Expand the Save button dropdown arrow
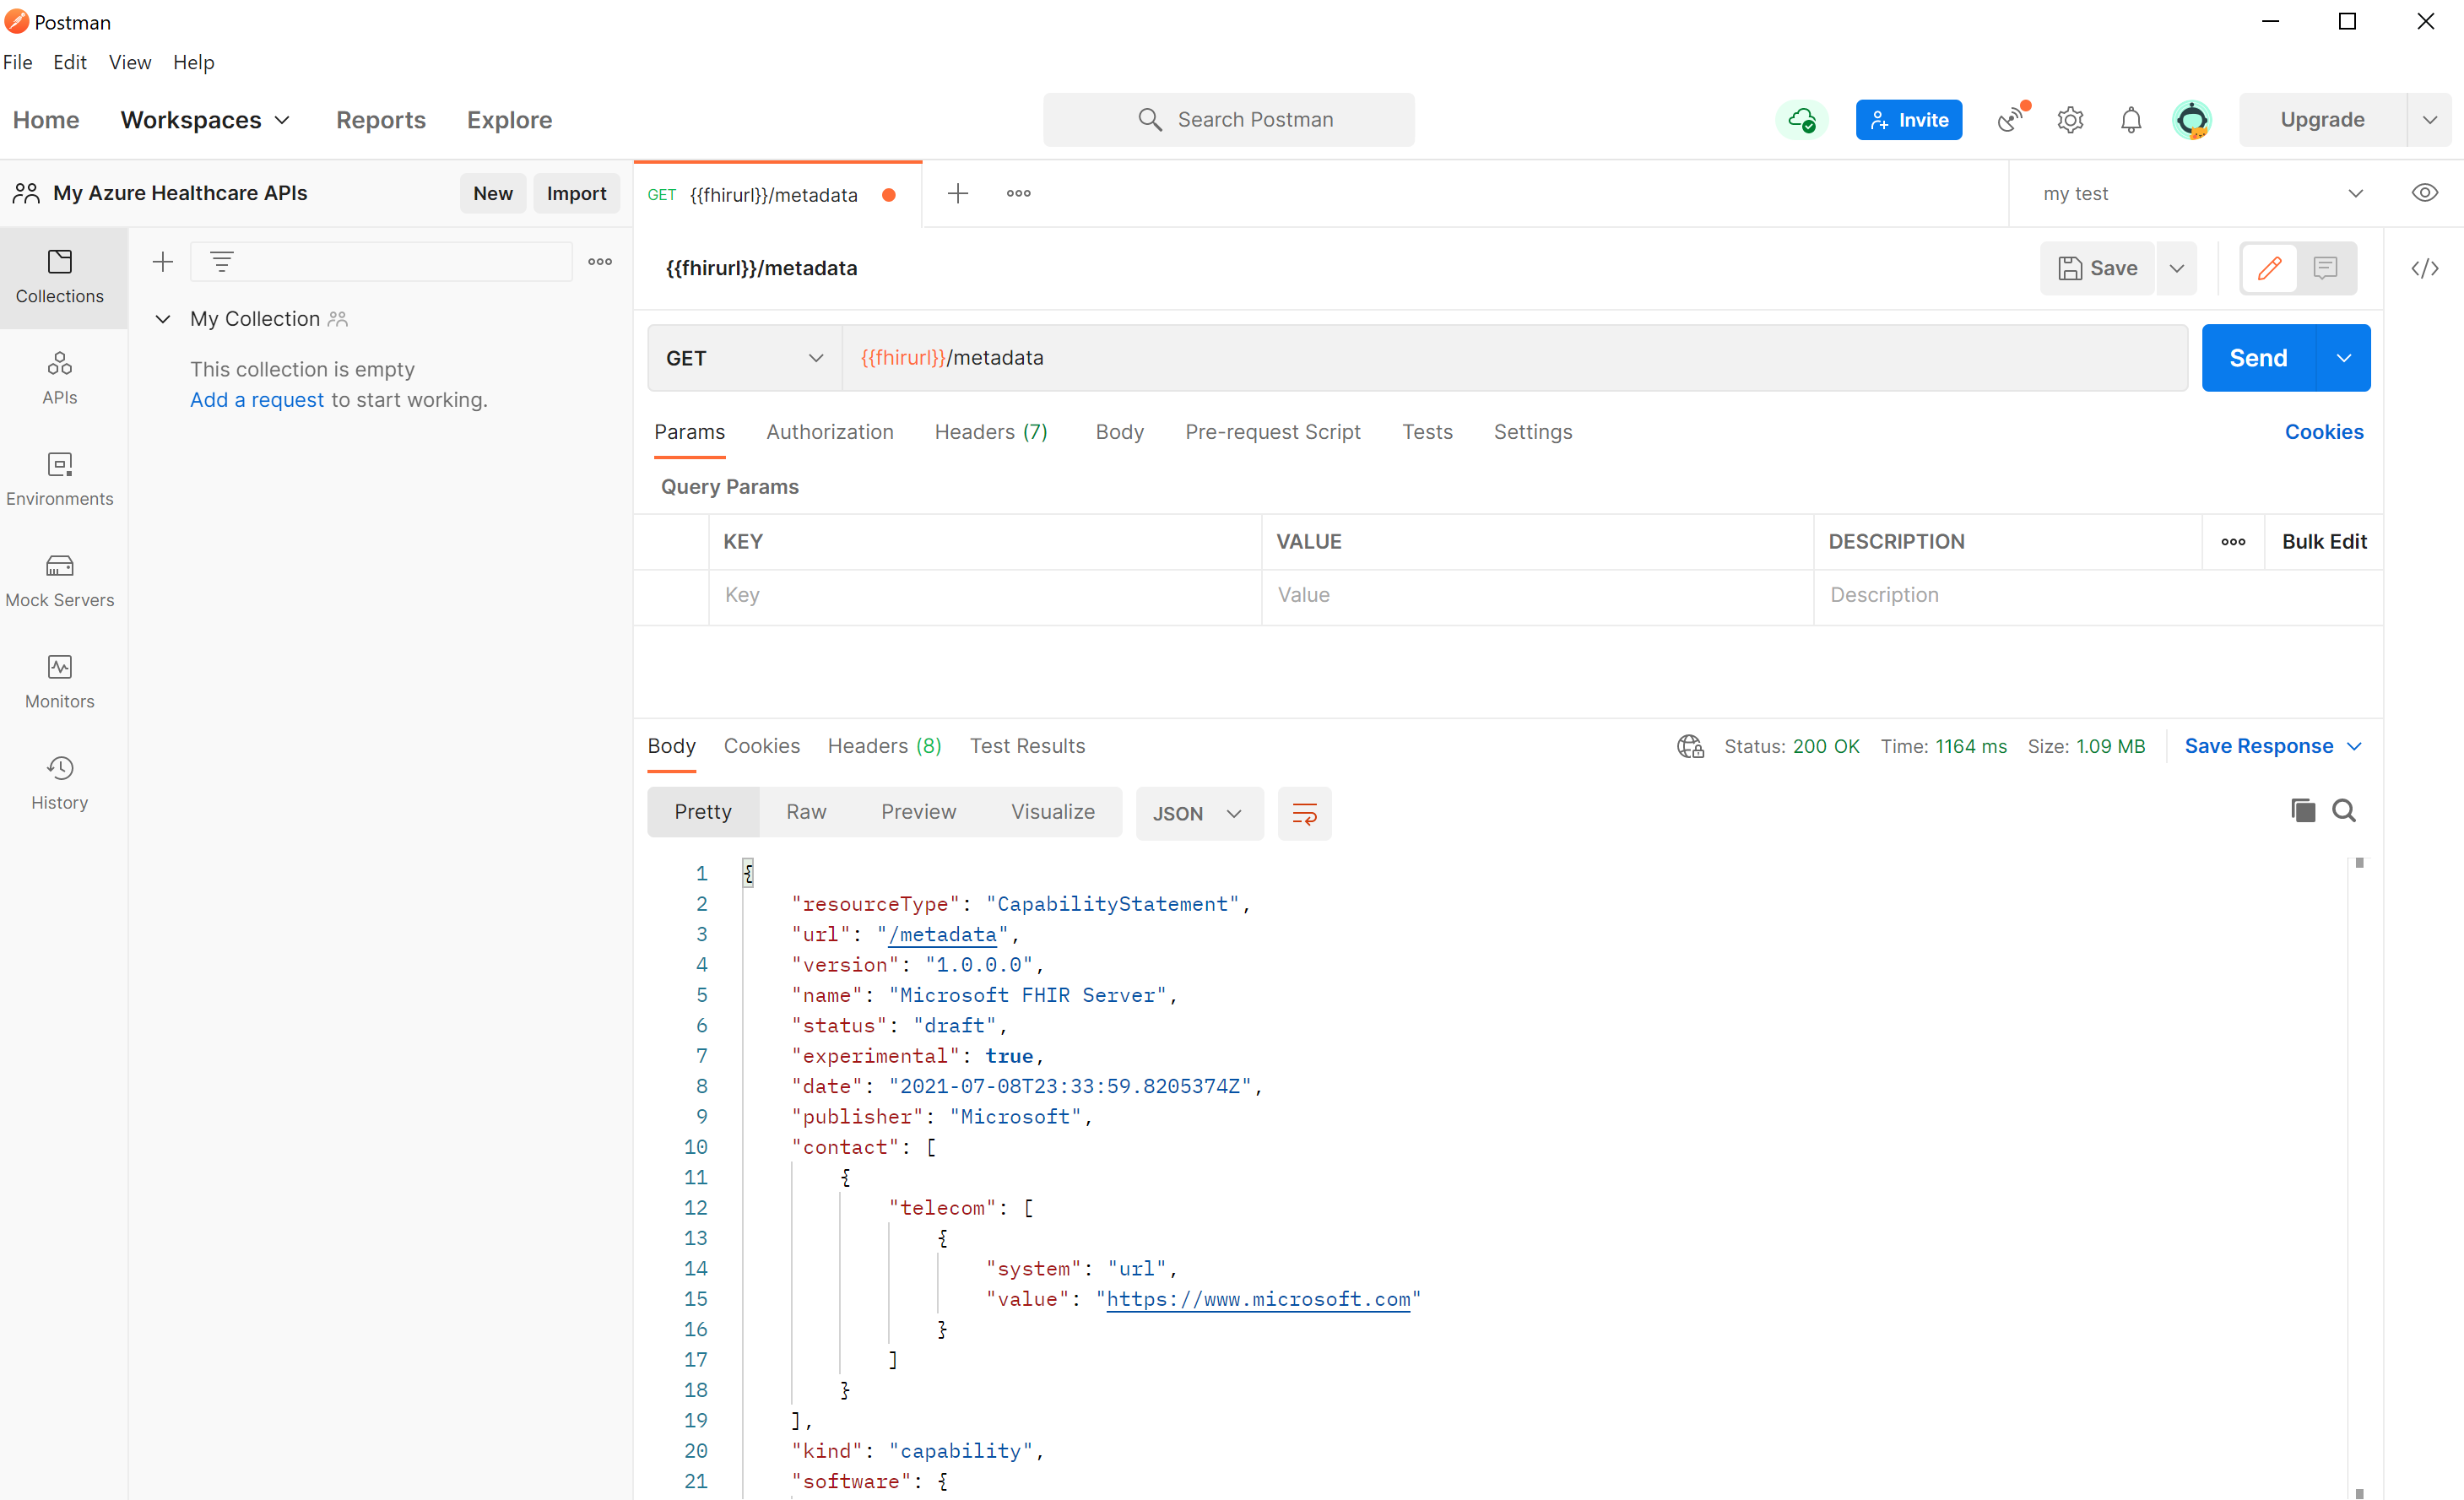The image size is (2464, 1500). 2177,268
